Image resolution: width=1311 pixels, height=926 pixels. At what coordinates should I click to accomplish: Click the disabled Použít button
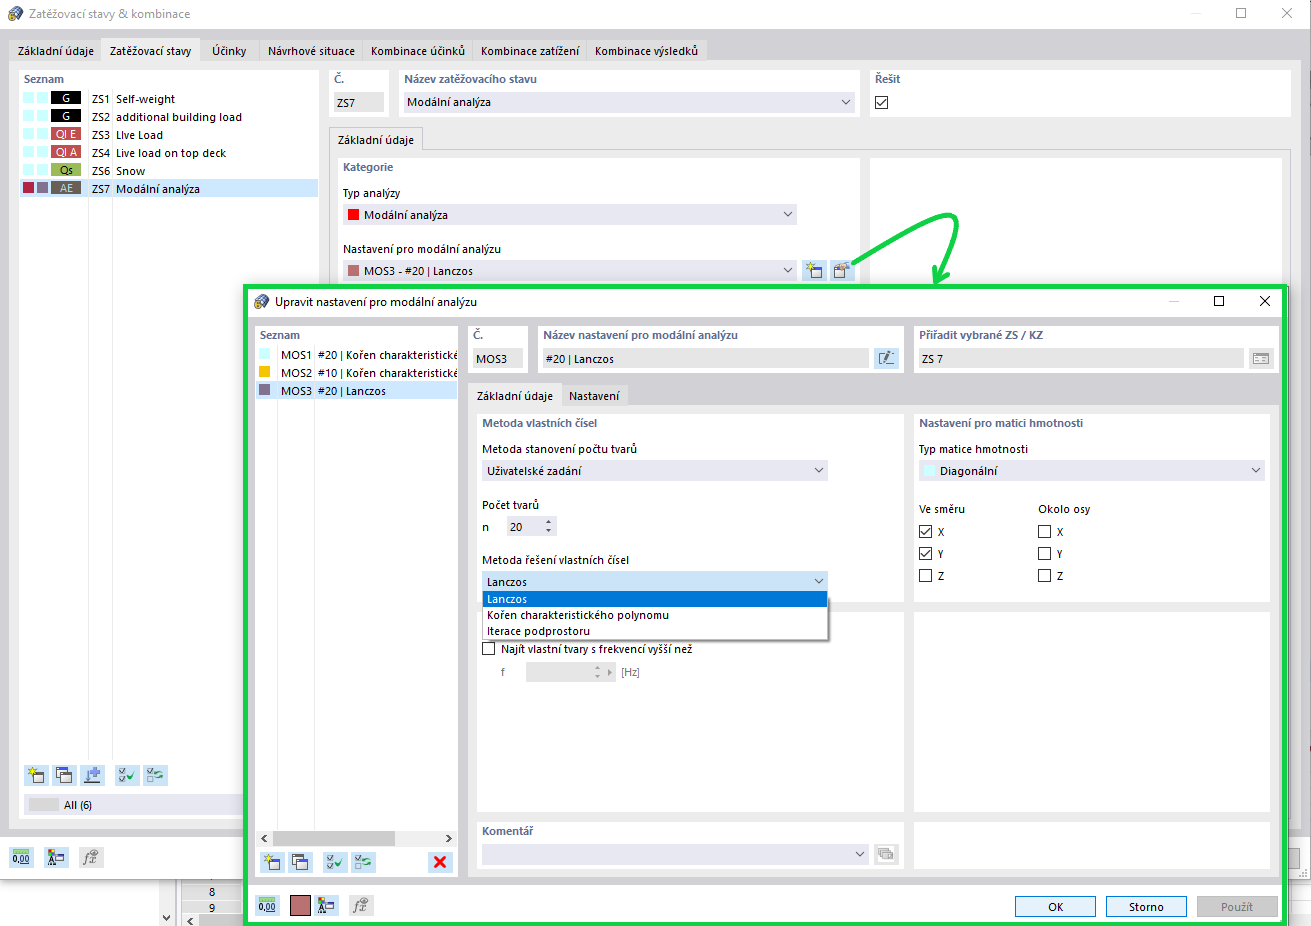[x=1237, y=907]
